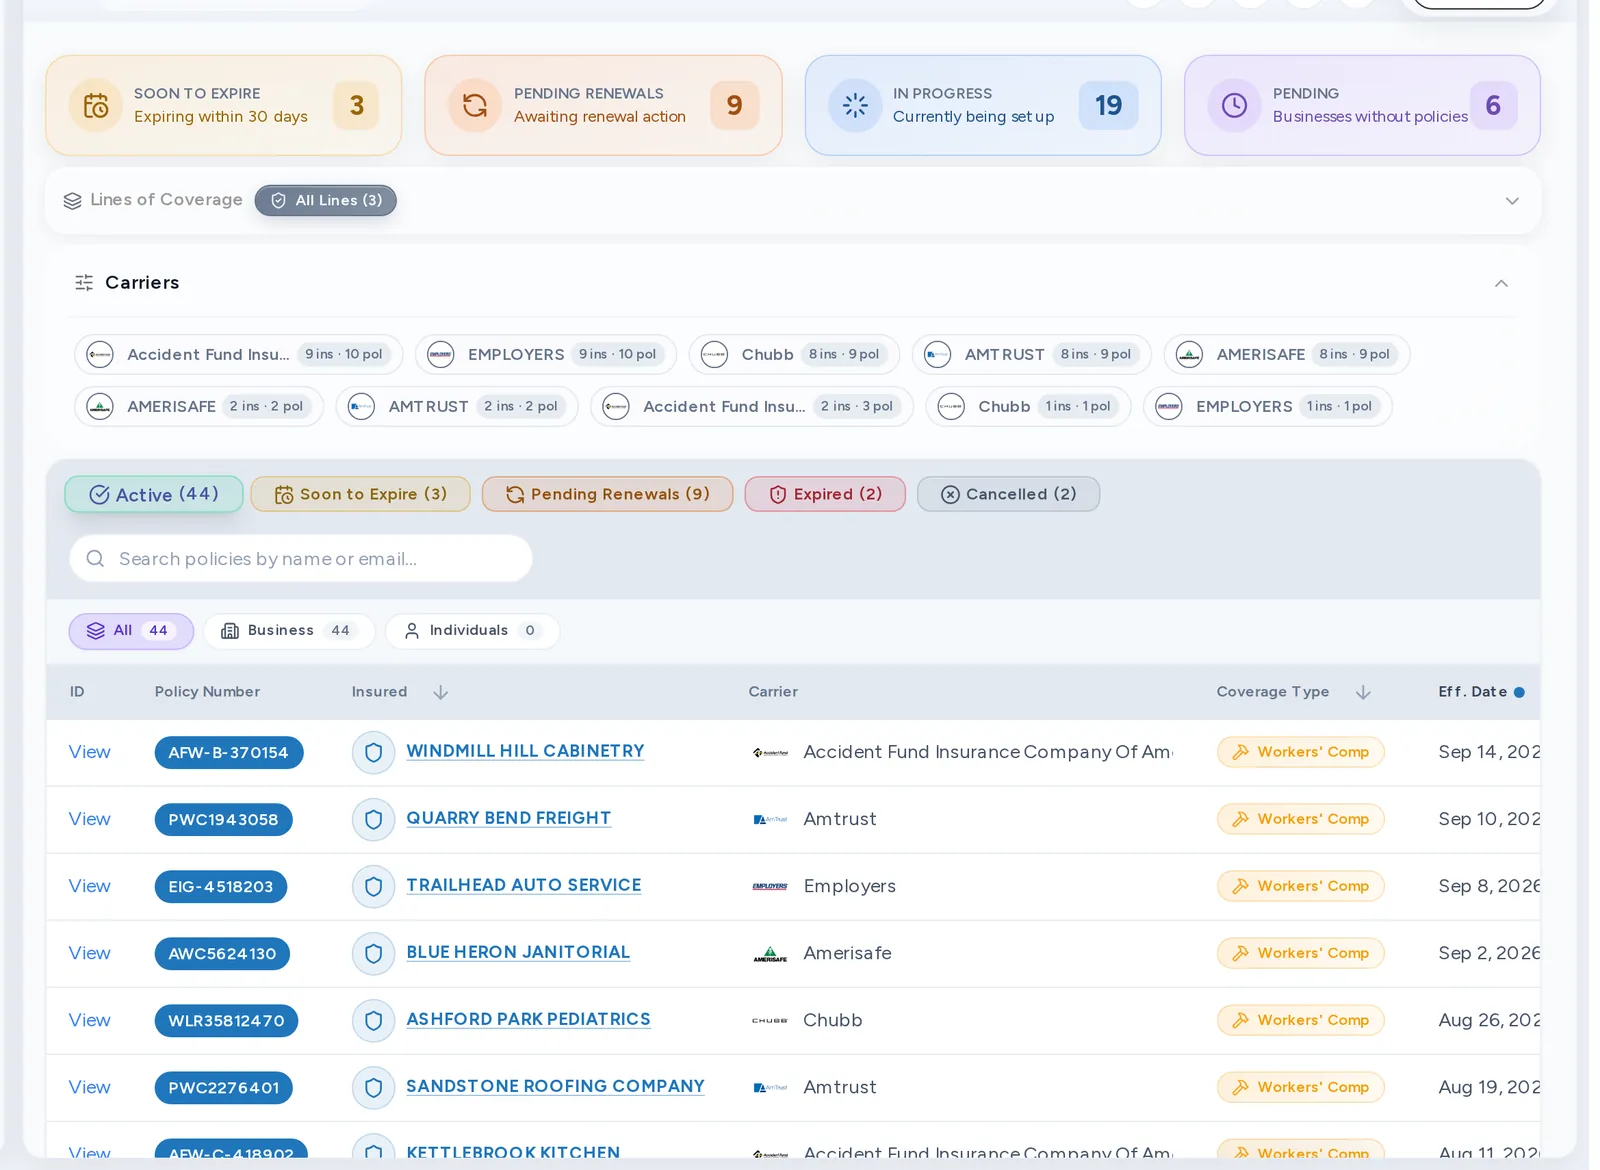
Task: Click the Soon to Expire calendar icon
Action: [x=96, y=105]
